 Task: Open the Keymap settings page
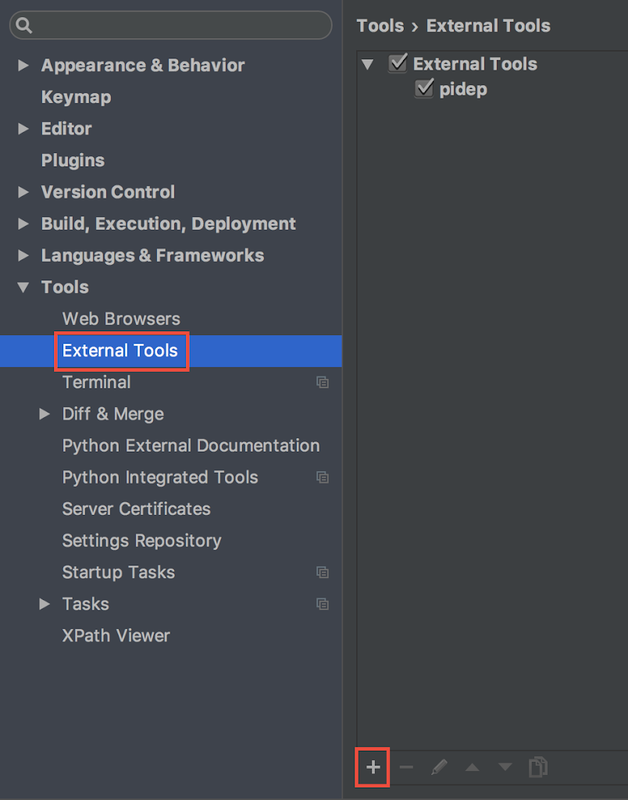(x=76, y=97)
